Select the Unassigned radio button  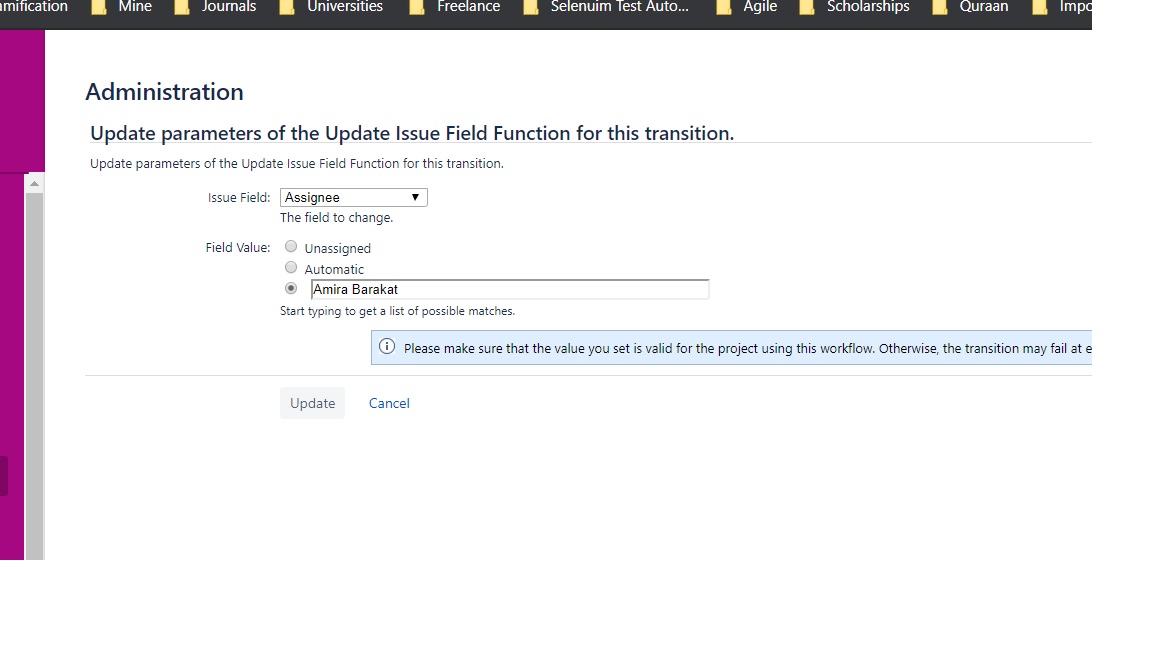(x=290, y=246)
